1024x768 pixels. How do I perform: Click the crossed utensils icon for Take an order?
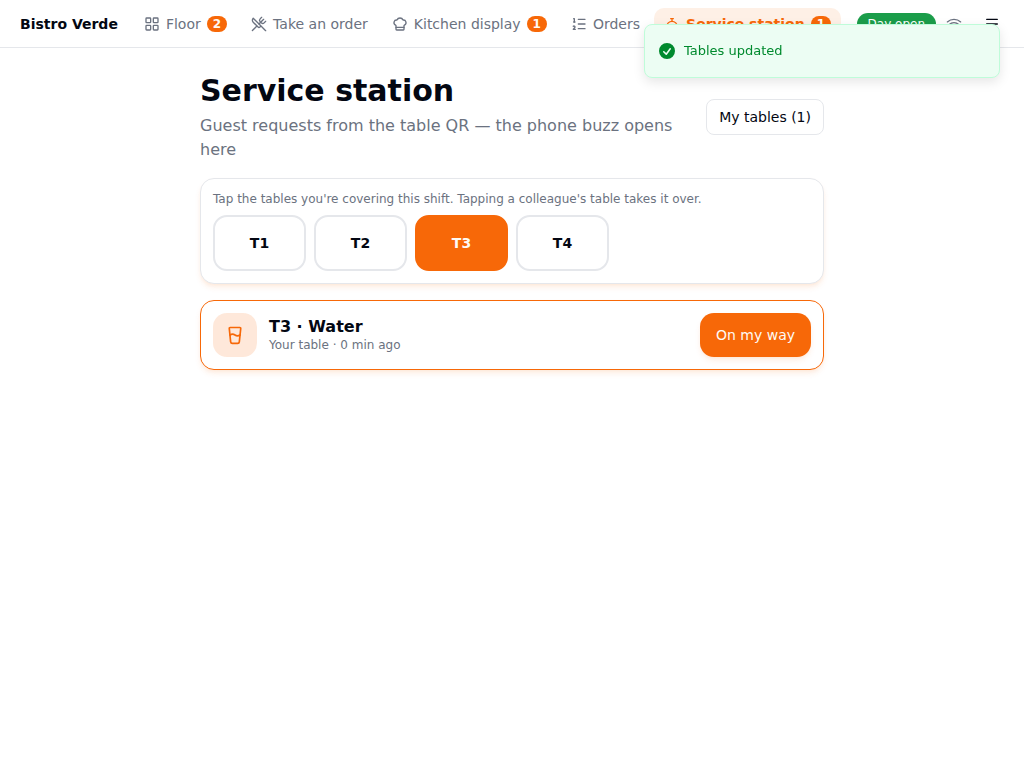coord(259,24)
